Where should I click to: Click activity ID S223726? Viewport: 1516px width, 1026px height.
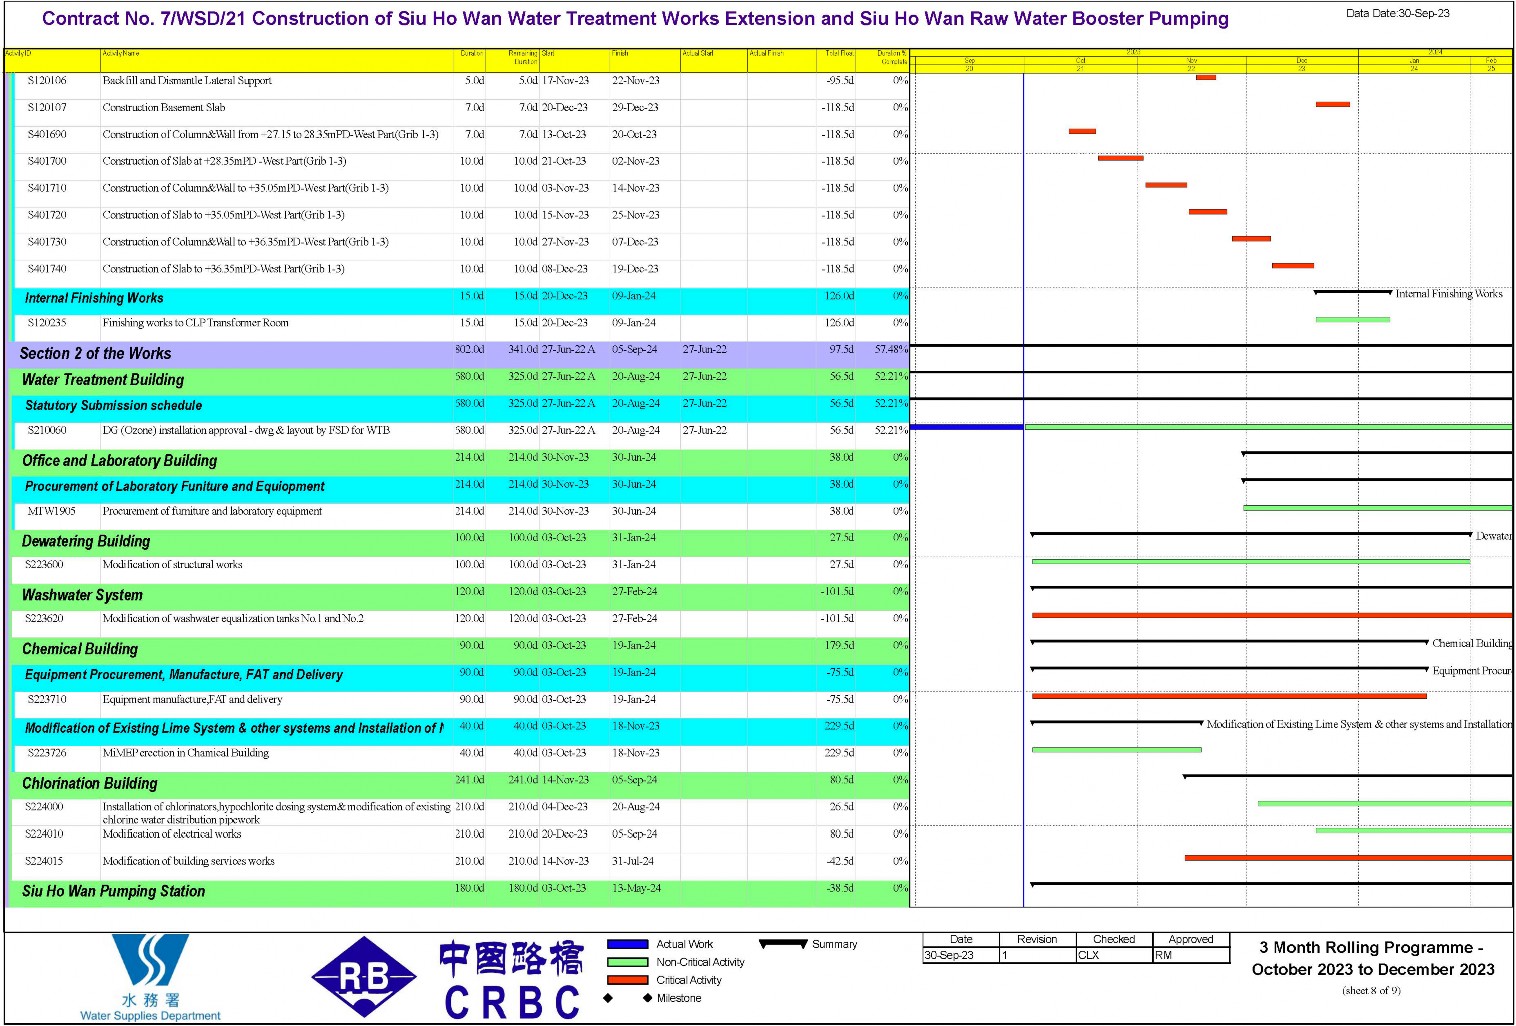tap(47, 754)
